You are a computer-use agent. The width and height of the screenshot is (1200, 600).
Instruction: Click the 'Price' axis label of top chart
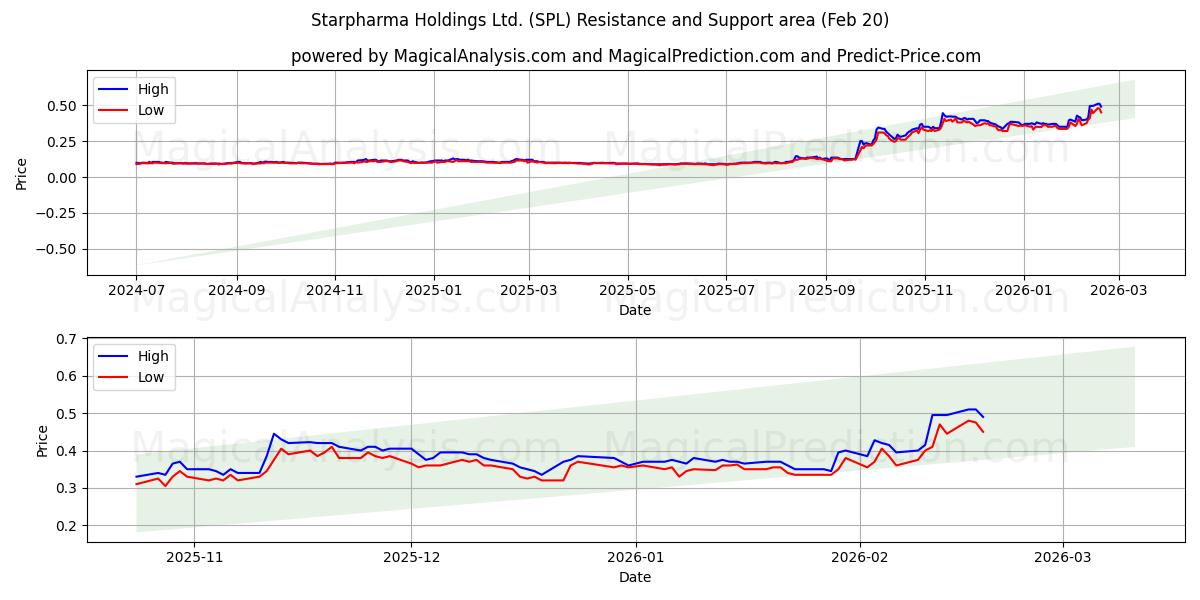point(22,172)
